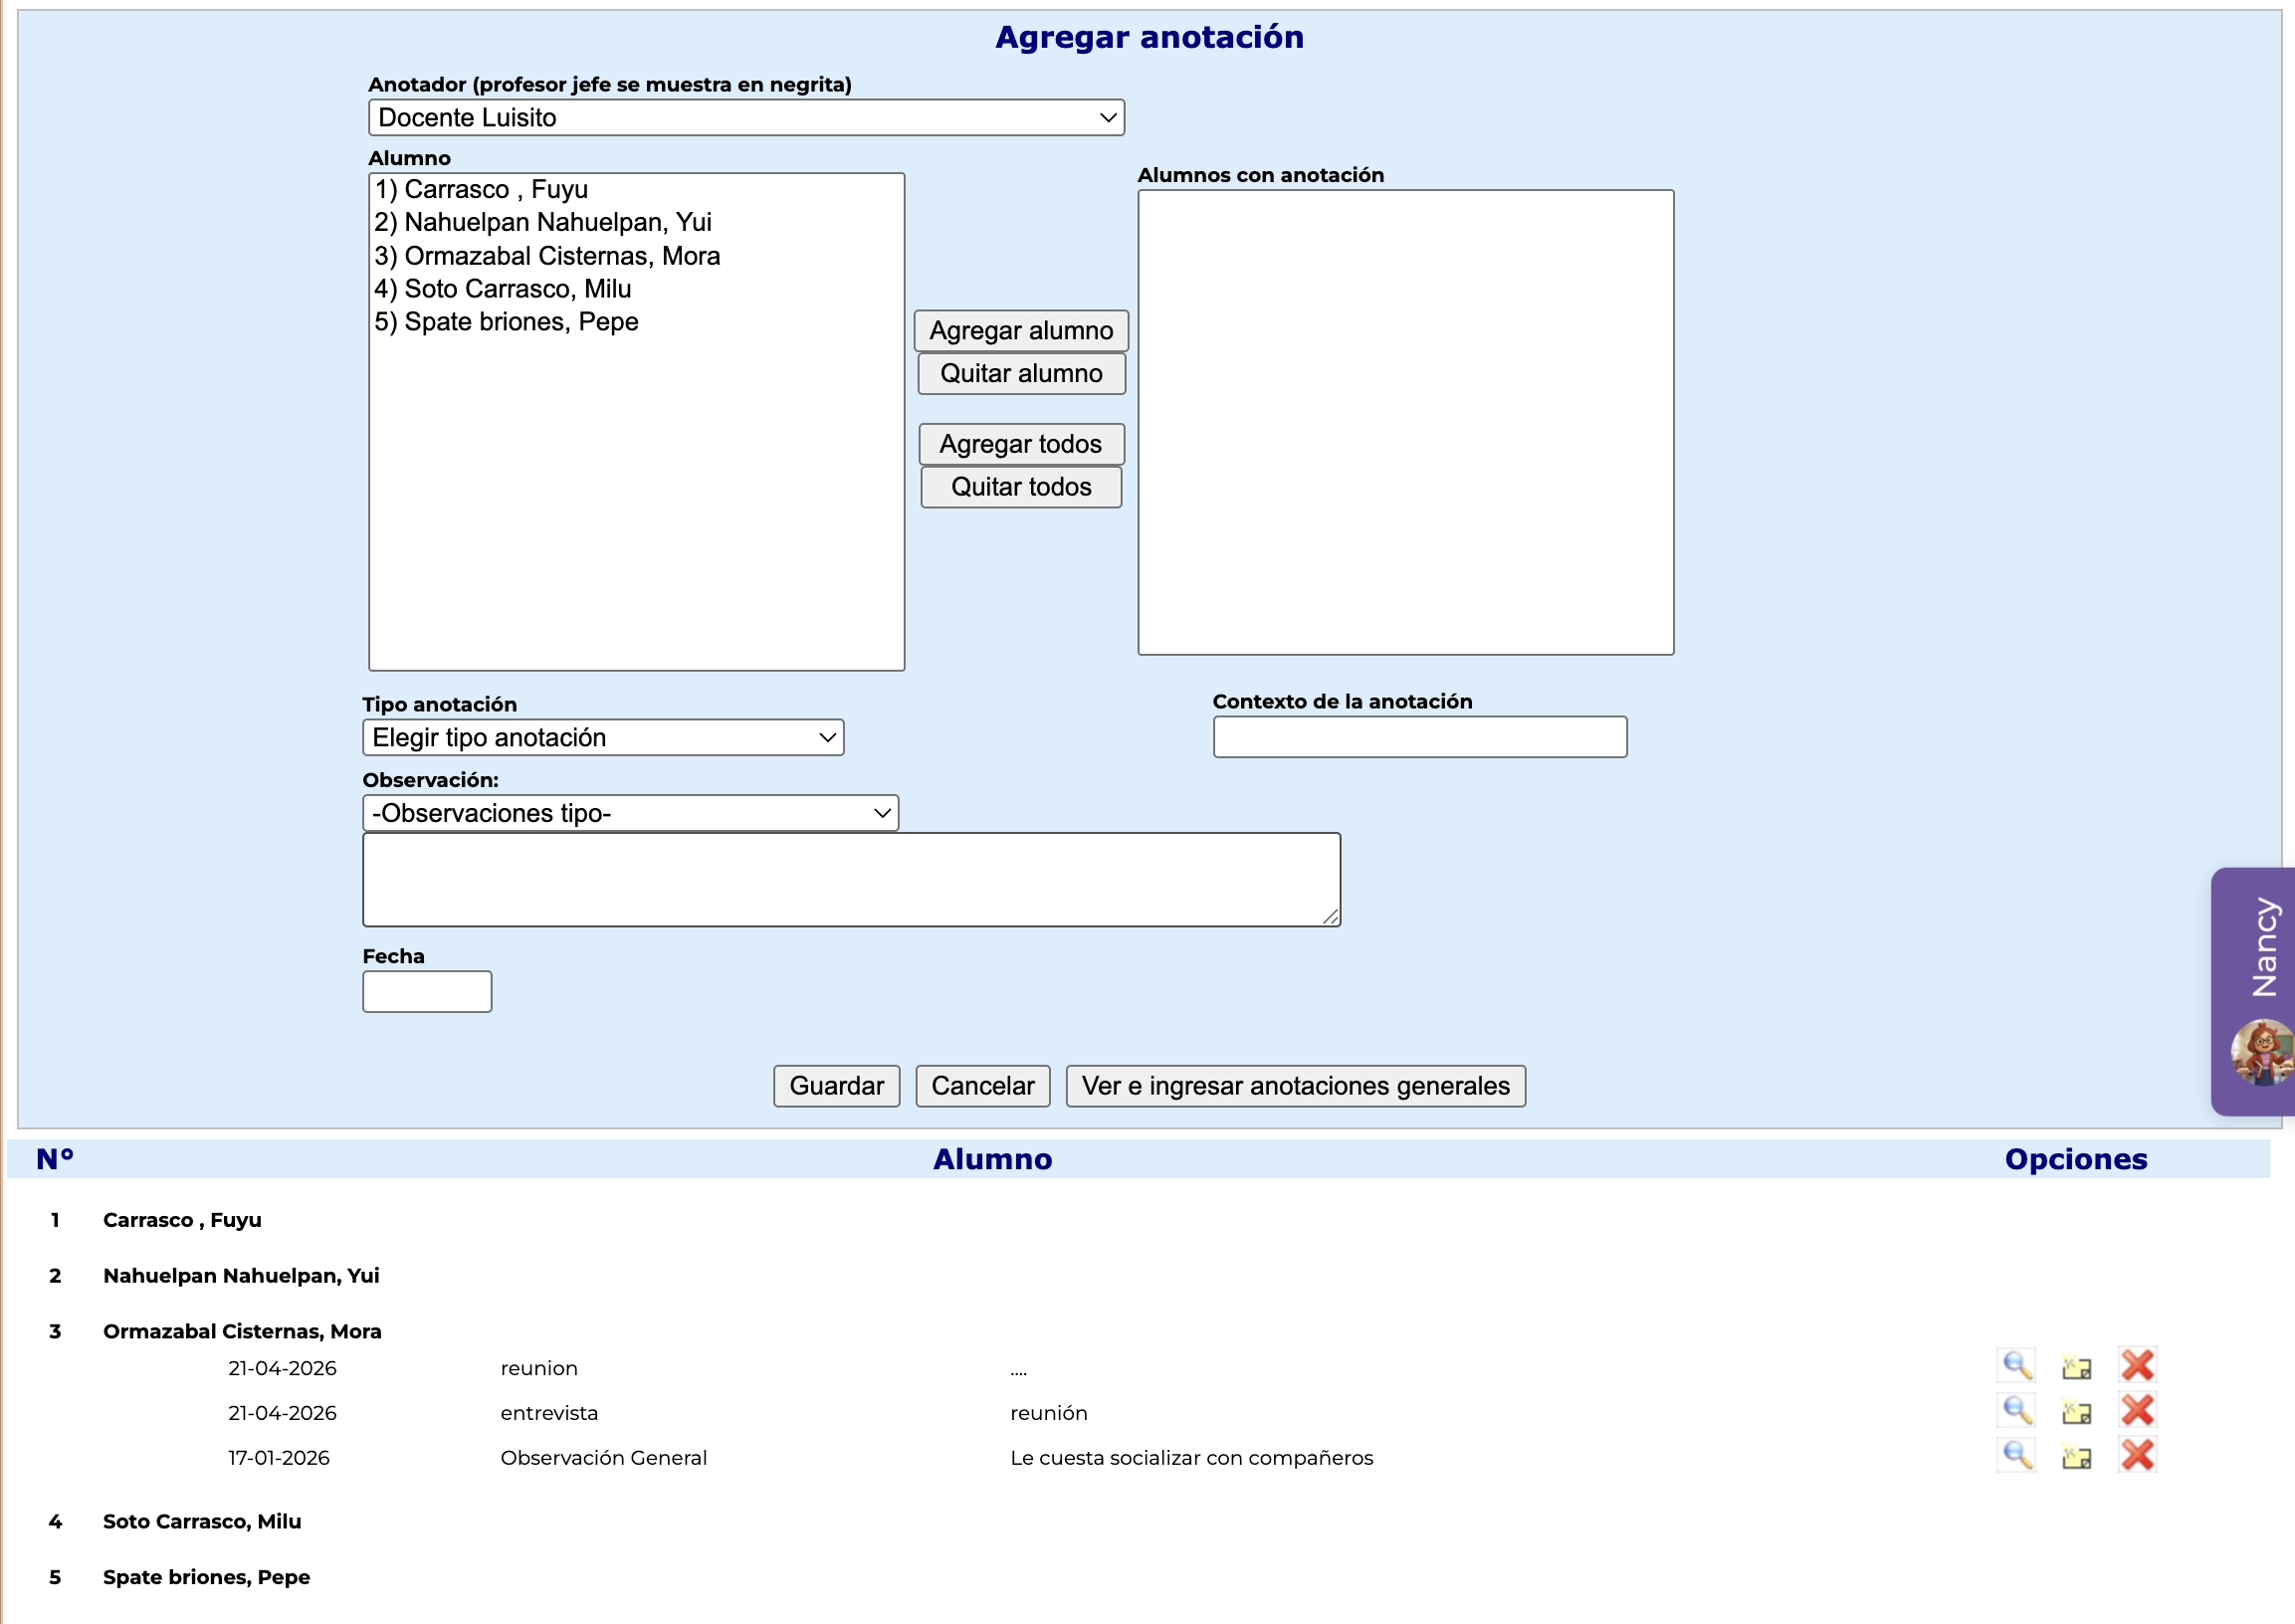Add all students with 'Agregar todos'

pyautogui.click(x=1021, y=445)
